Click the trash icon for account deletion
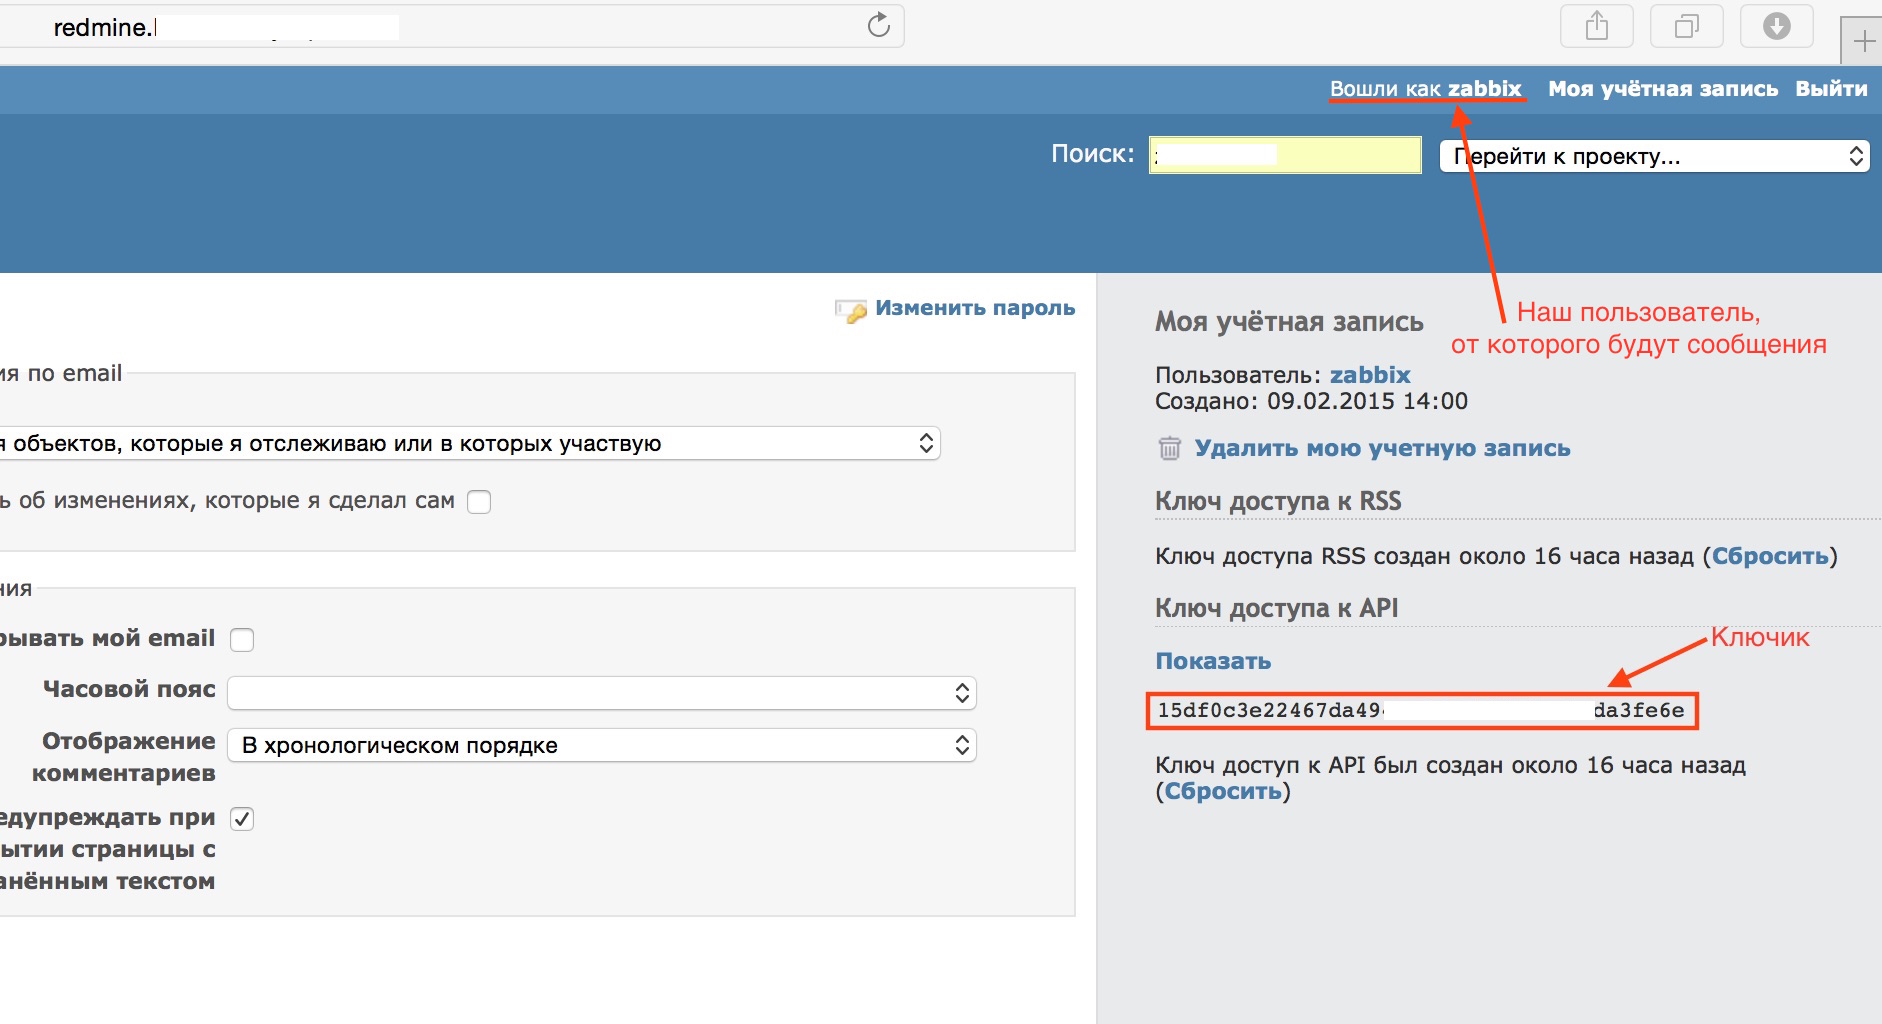 click(1169, 448)
